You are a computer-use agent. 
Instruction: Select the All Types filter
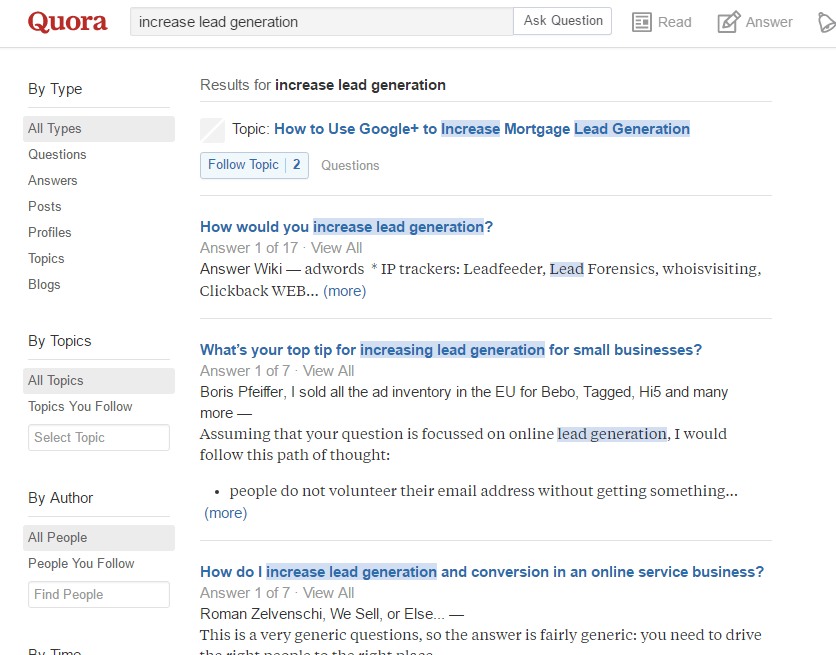(x=99, y=128)
